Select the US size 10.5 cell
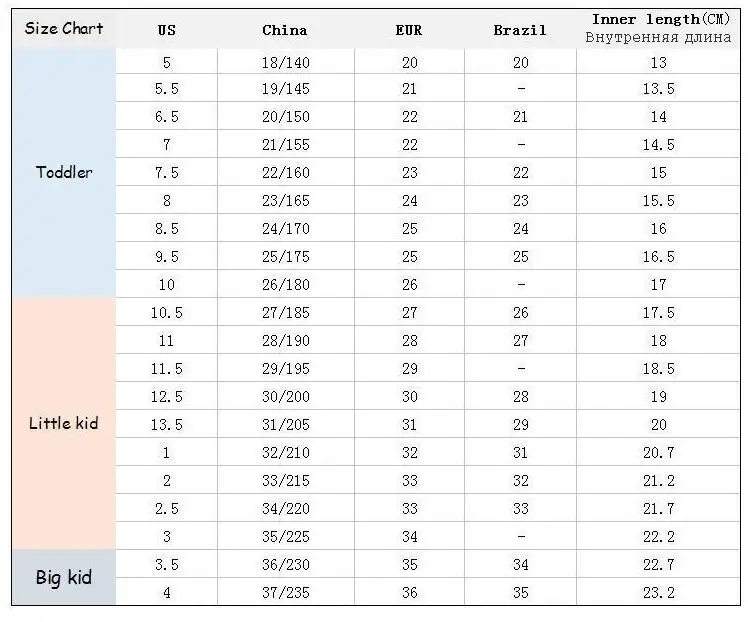The image size is (748, 622). coord(166,312)
